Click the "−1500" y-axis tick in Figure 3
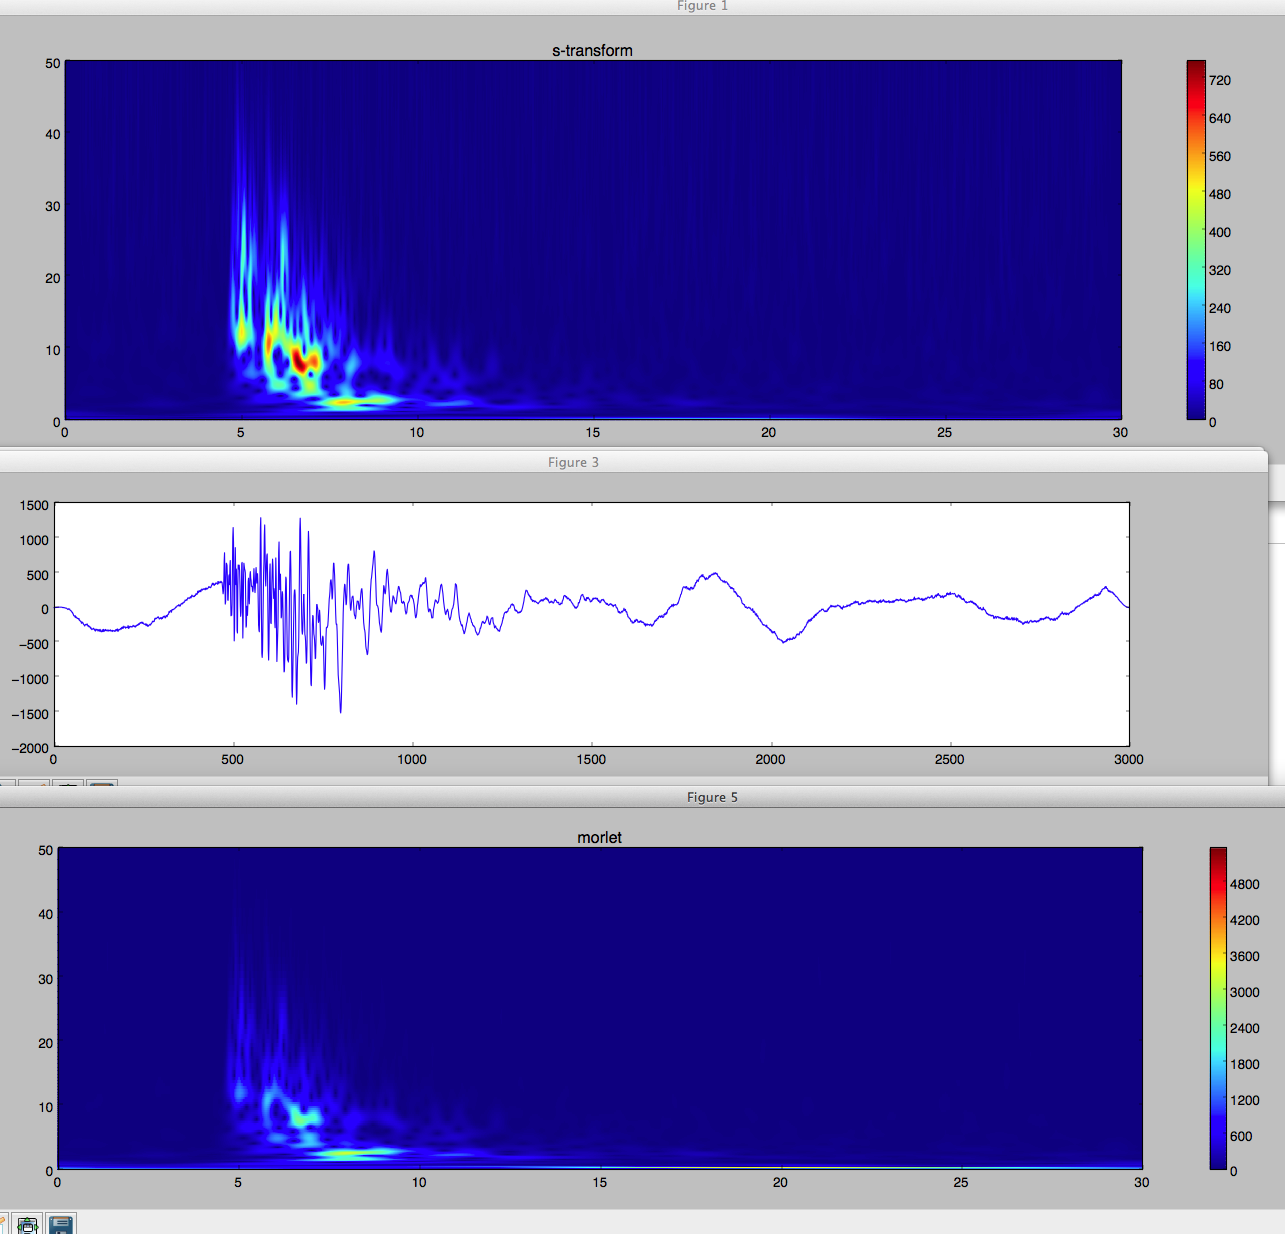1285x1234 pixels. pyautogui.click(x=30, y=713)
